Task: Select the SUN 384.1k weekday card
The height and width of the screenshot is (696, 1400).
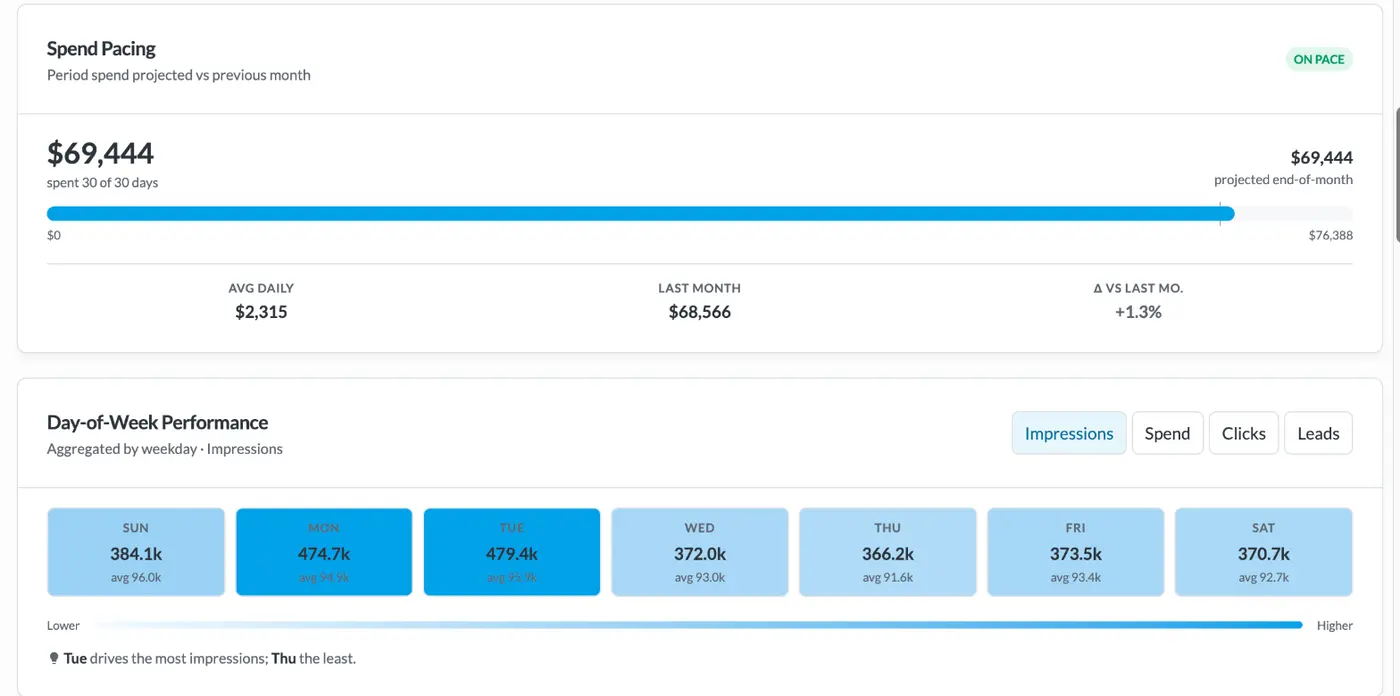Action: 136,552
